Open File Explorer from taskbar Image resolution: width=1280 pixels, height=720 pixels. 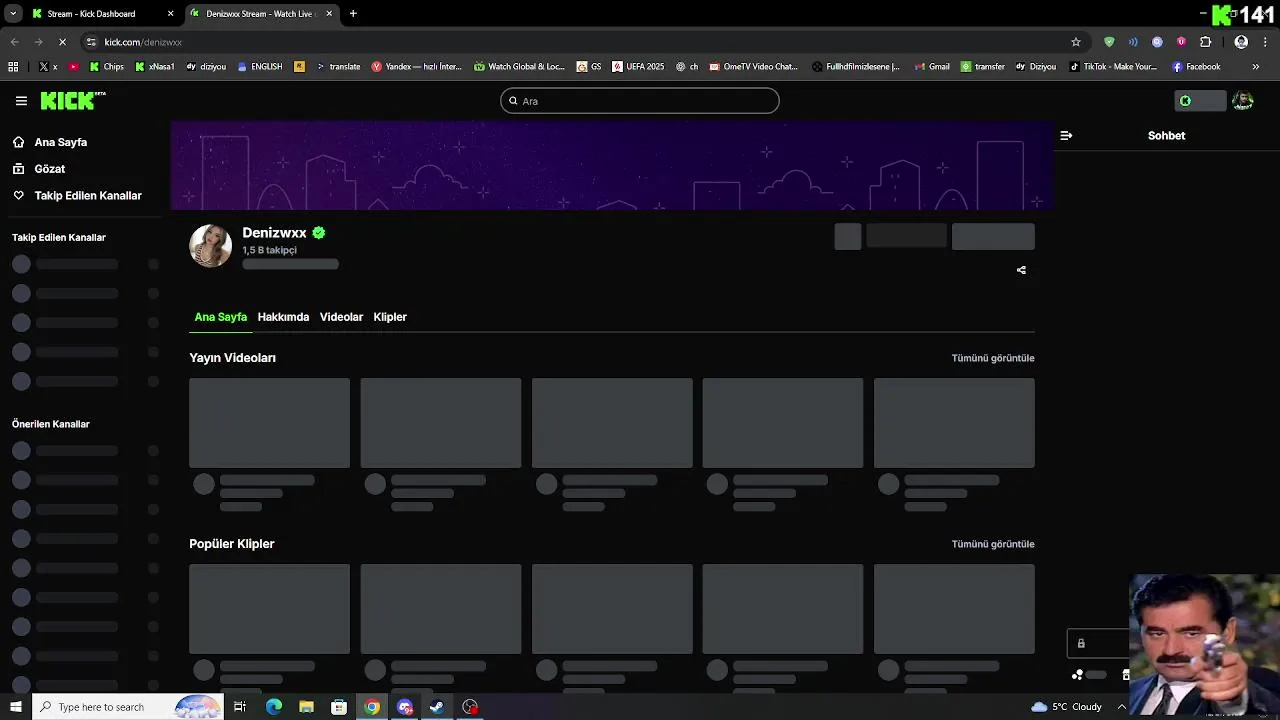click(x=306, y=707)
